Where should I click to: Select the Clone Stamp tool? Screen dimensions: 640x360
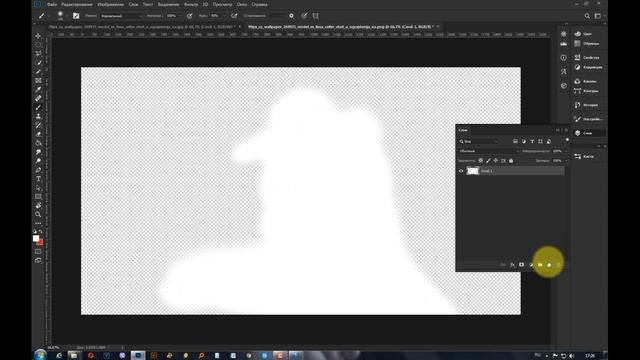(x=38, y=116)
